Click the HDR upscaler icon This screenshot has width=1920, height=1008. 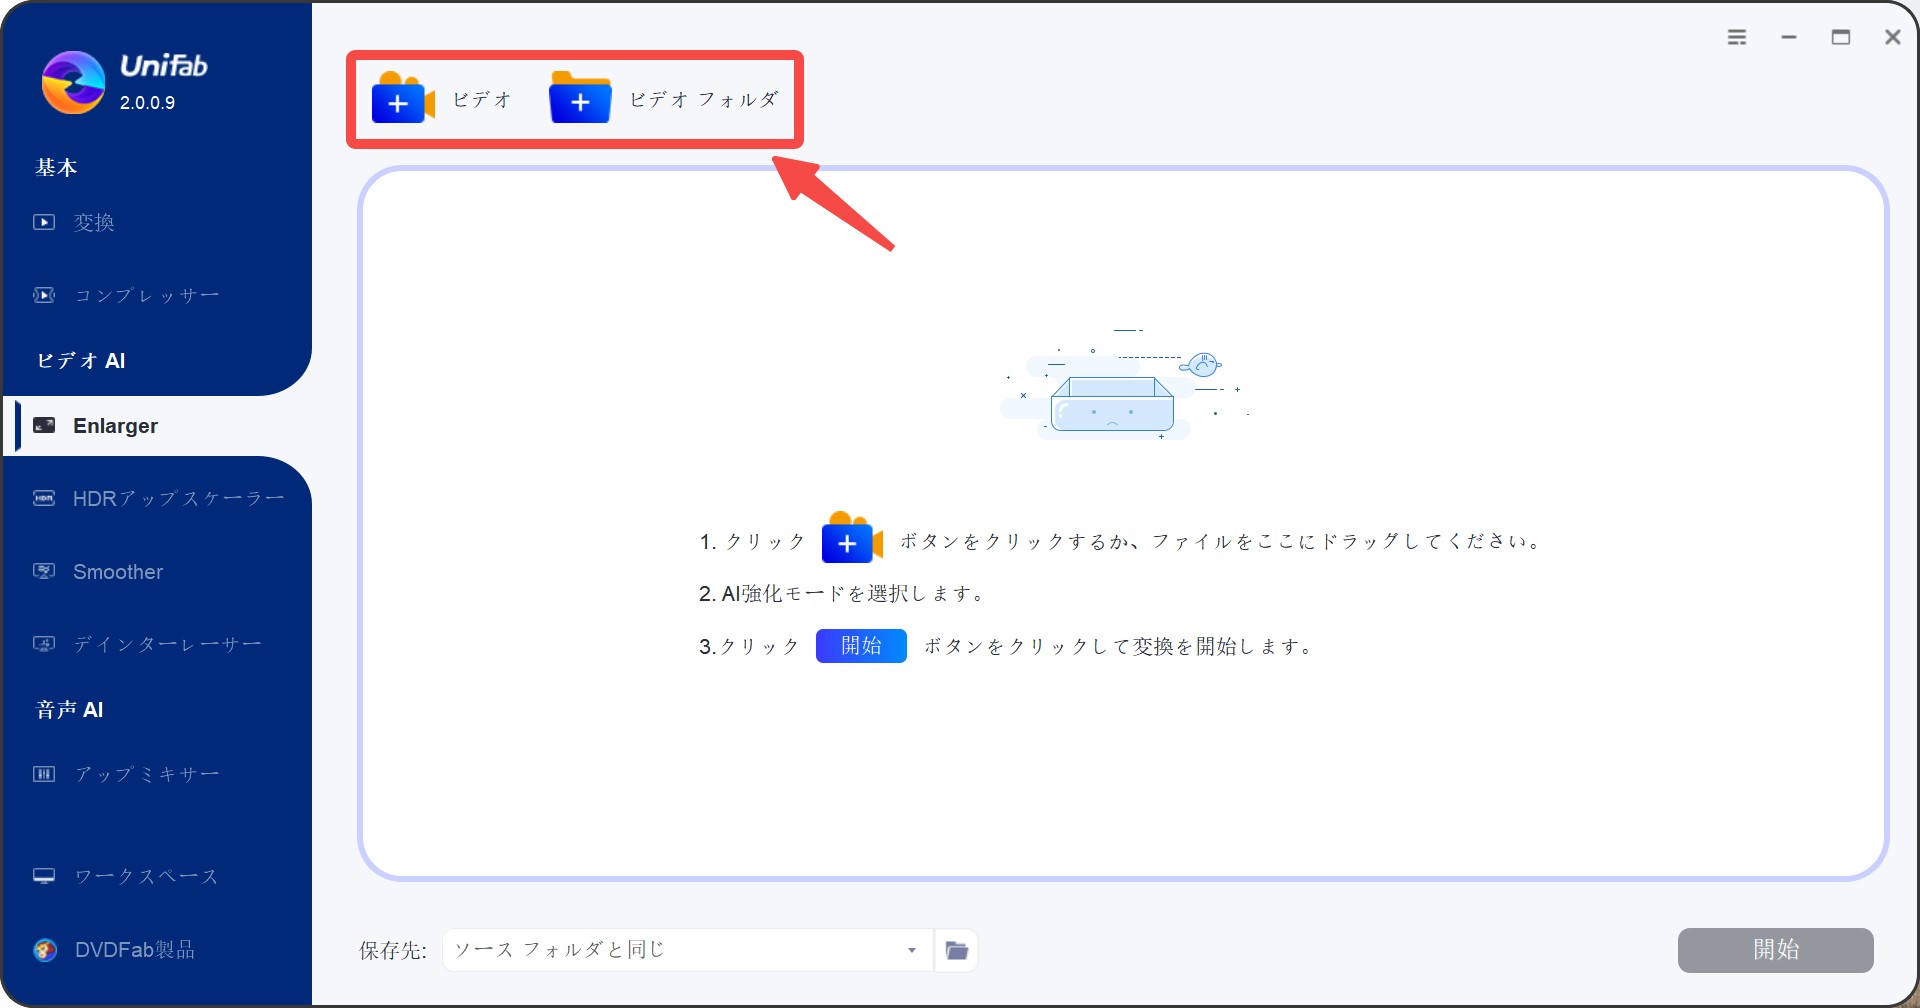pyautogui.click(x=44, y=498)
